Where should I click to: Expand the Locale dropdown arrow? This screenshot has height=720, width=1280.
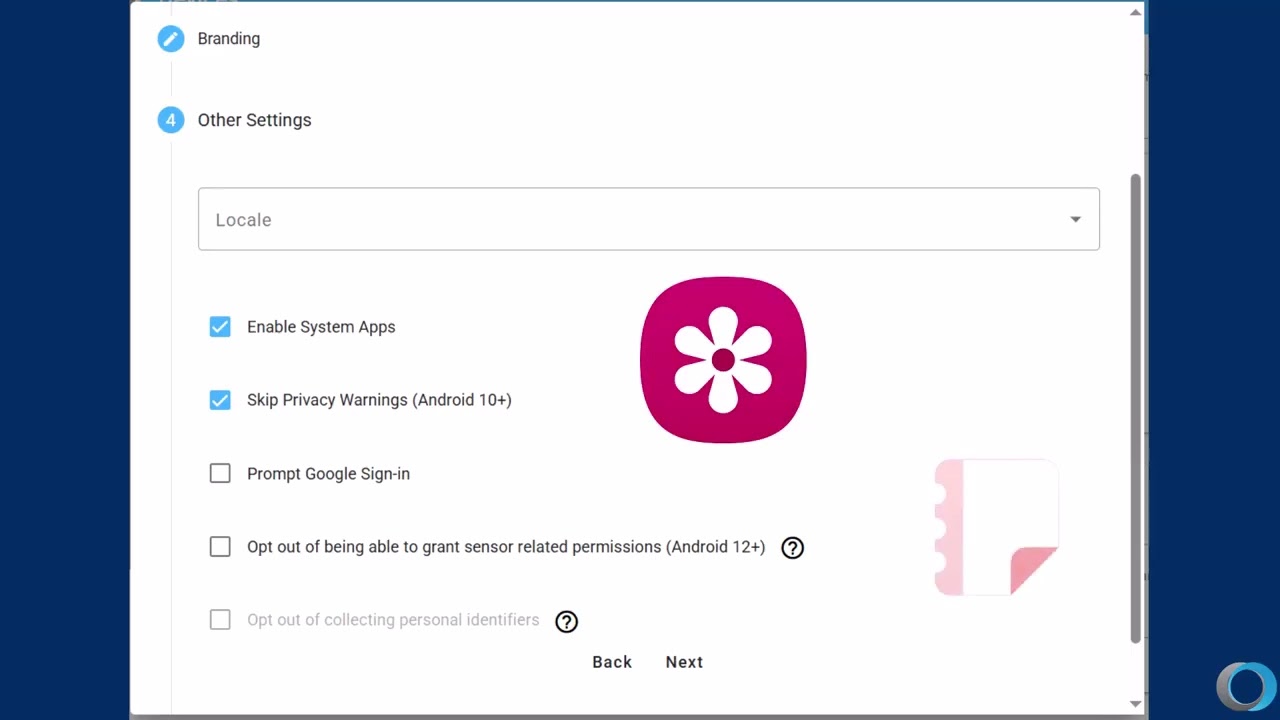pos(1075,220)
